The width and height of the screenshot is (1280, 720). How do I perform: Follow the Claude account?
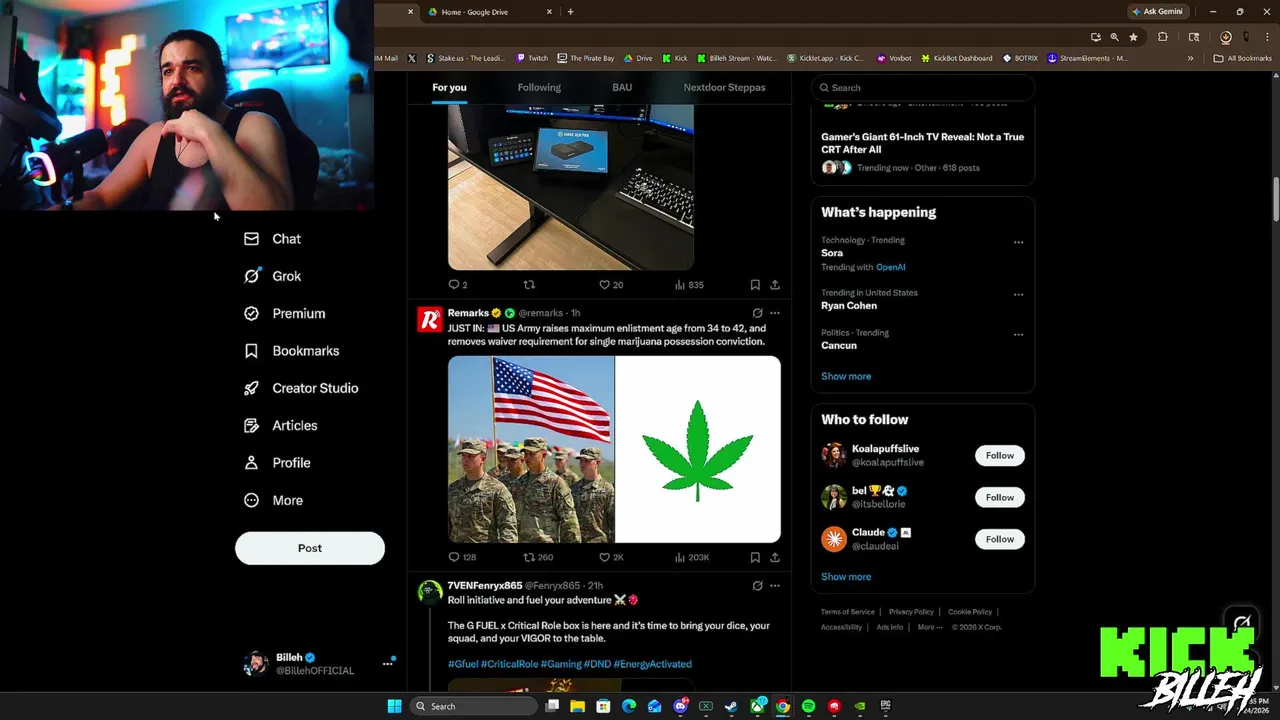coord(1000,539)
